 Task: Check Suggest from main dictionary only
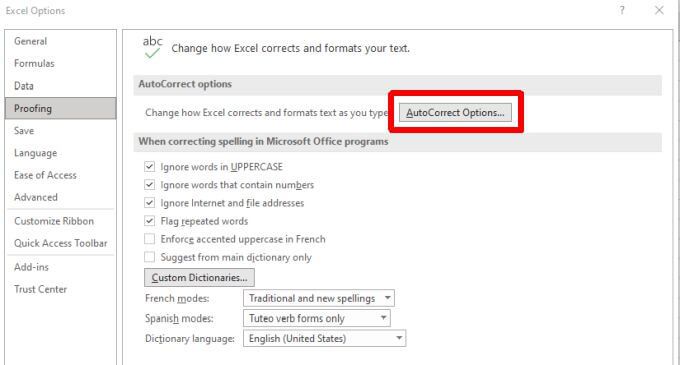150,257
